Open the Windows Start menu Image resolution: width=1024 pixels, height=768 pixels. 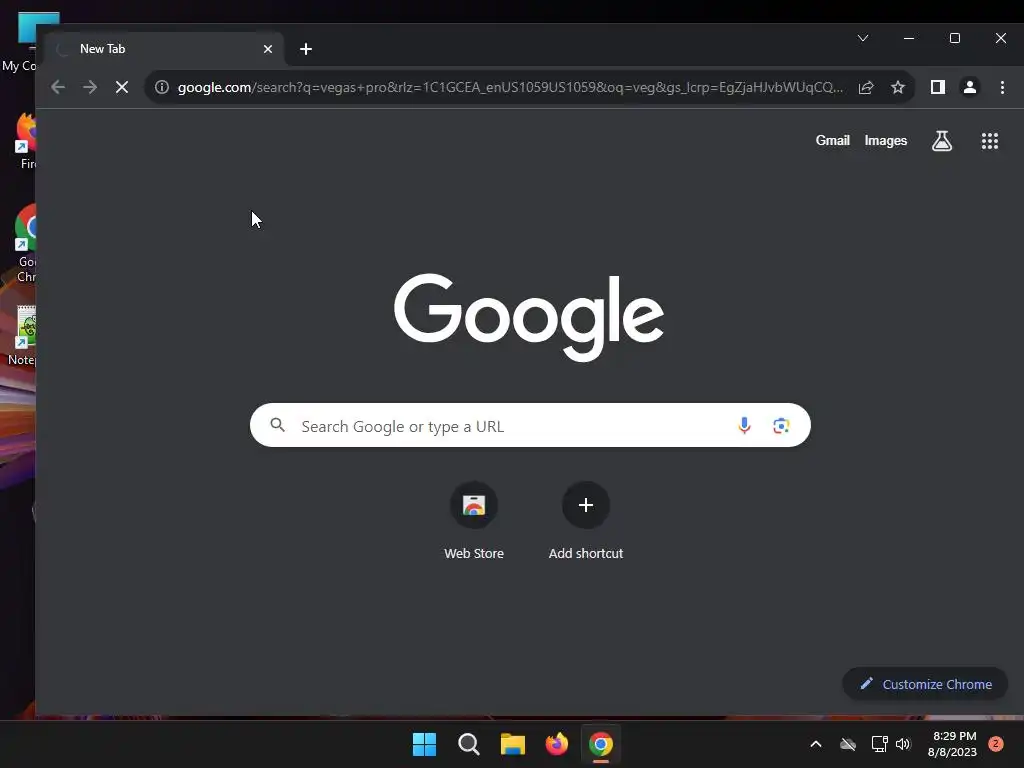[x=424, y=744]
